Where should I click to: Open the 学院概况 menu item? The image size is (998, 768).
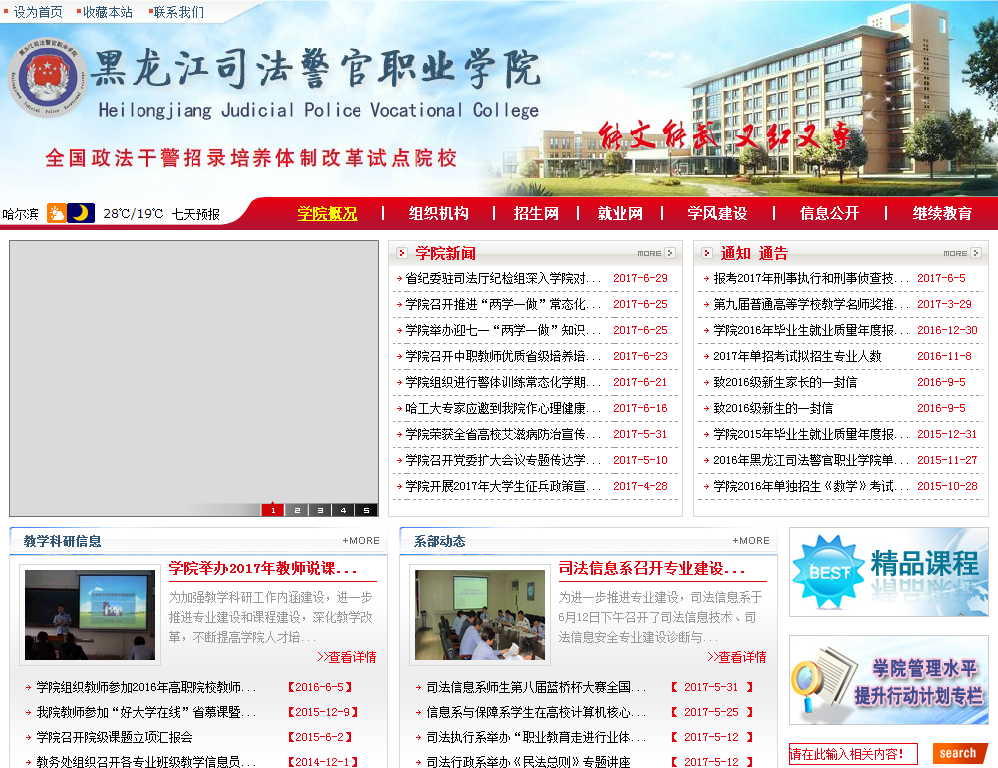point(327,213)
